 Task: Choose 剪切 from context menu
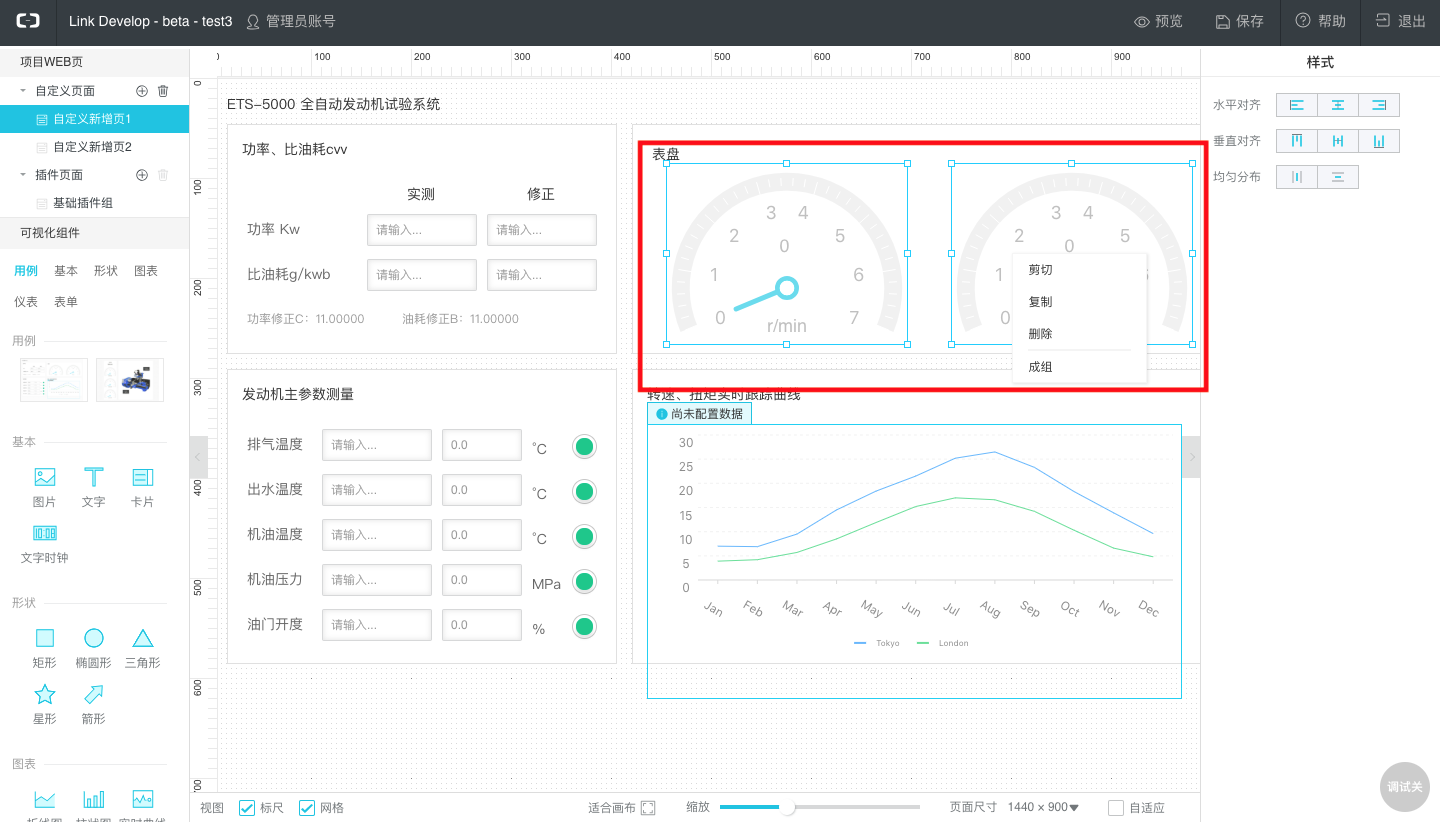coord(1079,270)
